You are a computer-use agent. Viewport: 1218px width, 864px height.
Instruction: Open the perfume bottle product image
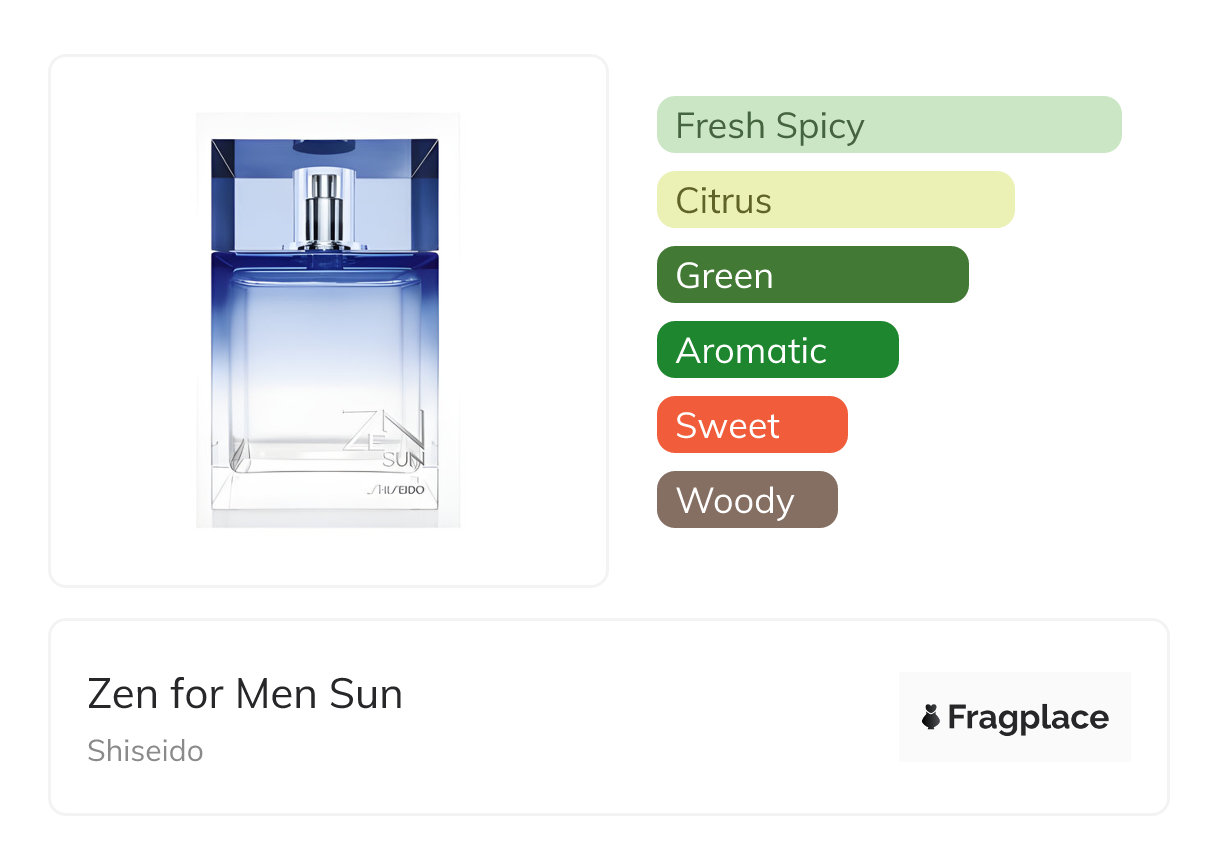328,320
